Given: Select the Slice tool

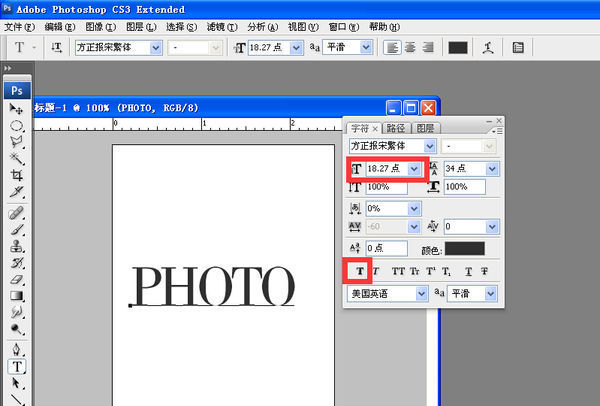Looking at the screenshot, I should pyautogui.click(x=16, y=191).
